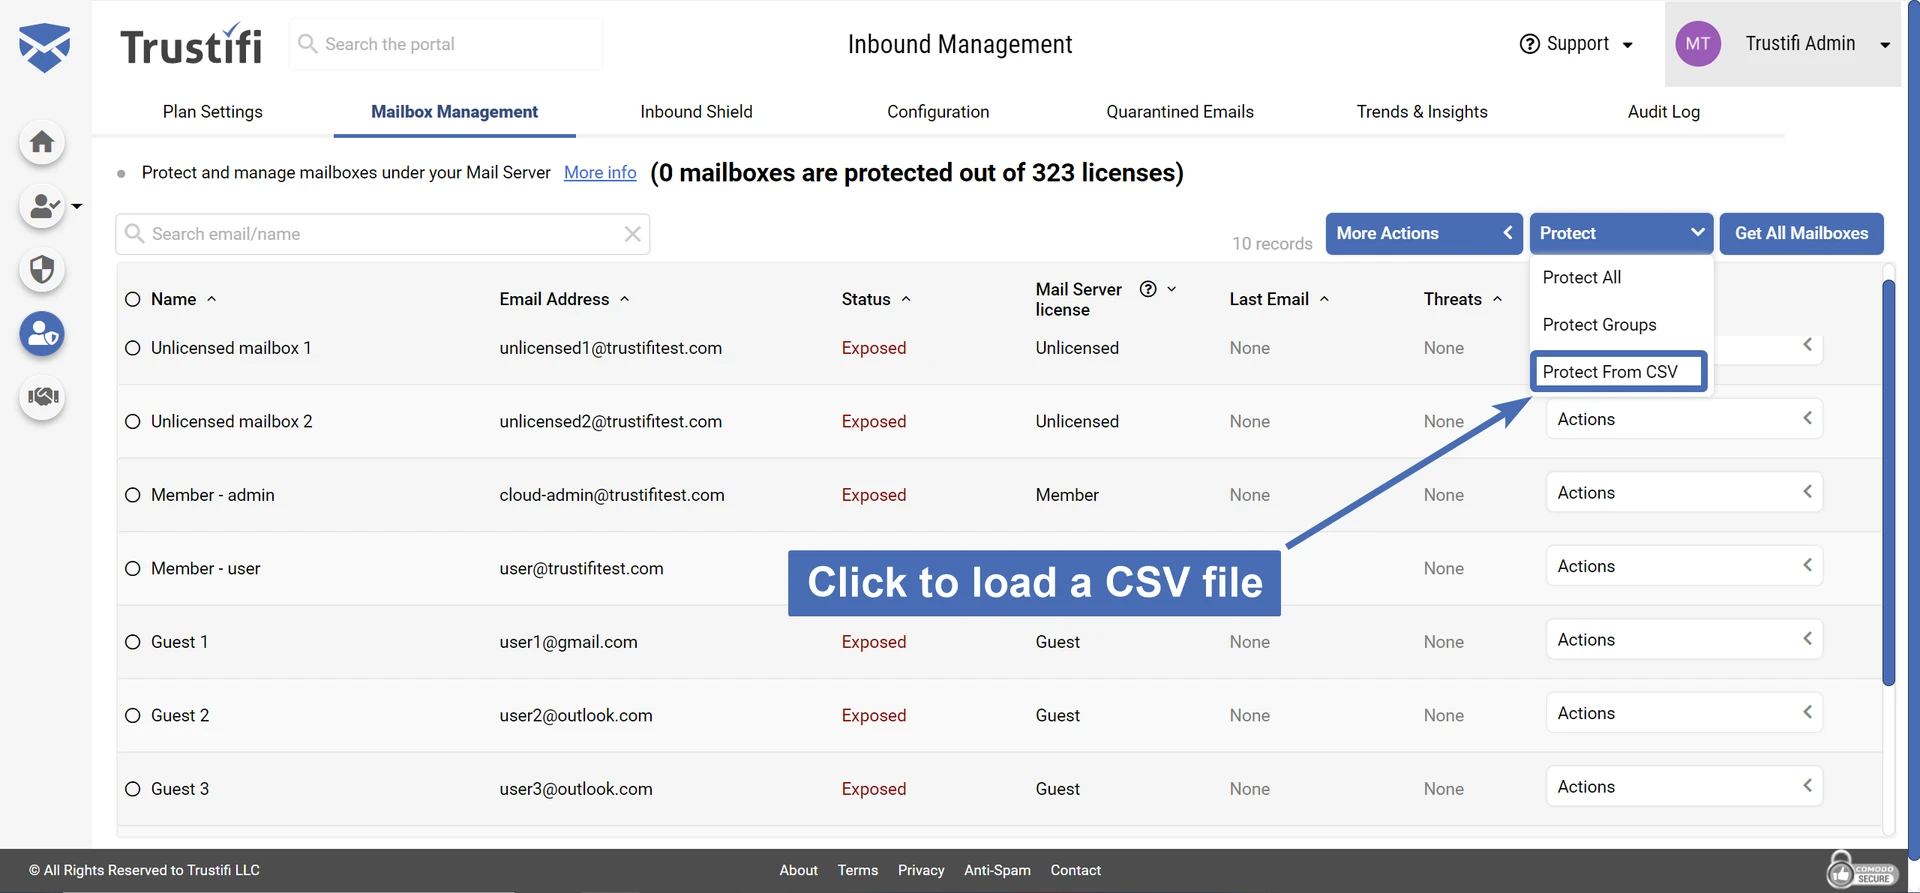
Task: Click the Support question mark icon
Action: coord(1529,44)
